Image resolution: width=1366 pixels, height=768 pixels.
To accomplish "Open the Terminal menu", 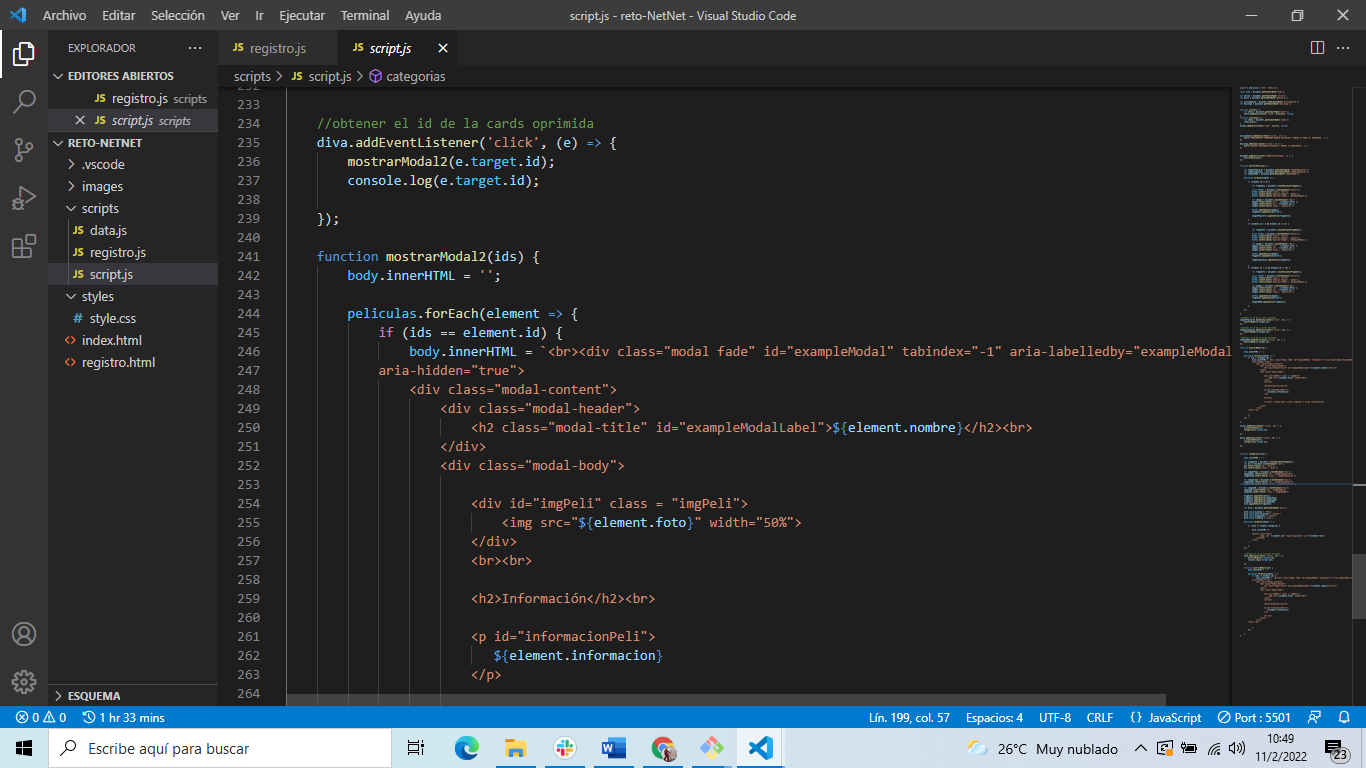I will tap(365, 15).
